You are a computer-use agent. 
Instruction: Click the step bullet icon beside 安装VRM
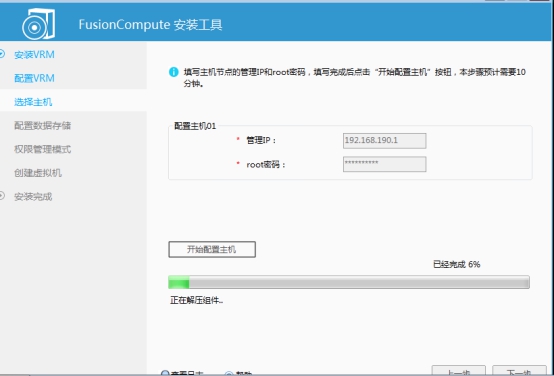(x=2, y=54)
